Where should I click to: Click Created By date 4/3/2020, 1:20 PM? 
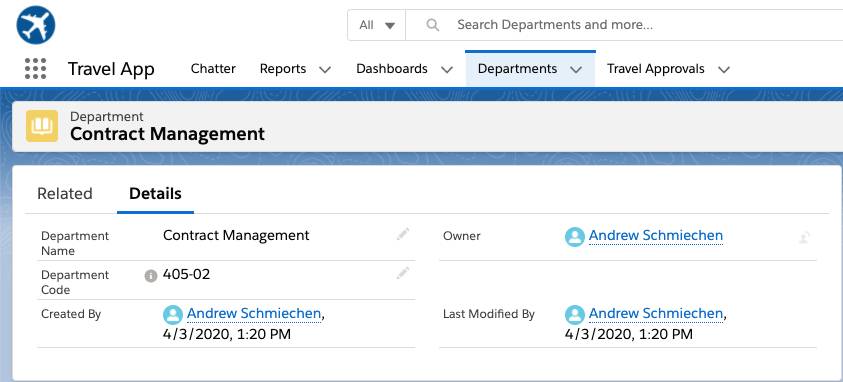(x=226, y=334)
